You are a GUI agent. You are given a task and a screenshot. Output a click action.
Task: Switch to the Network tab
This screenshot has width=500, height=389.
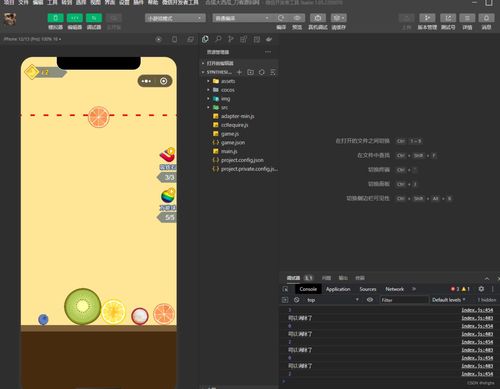(x=395, y=289)
